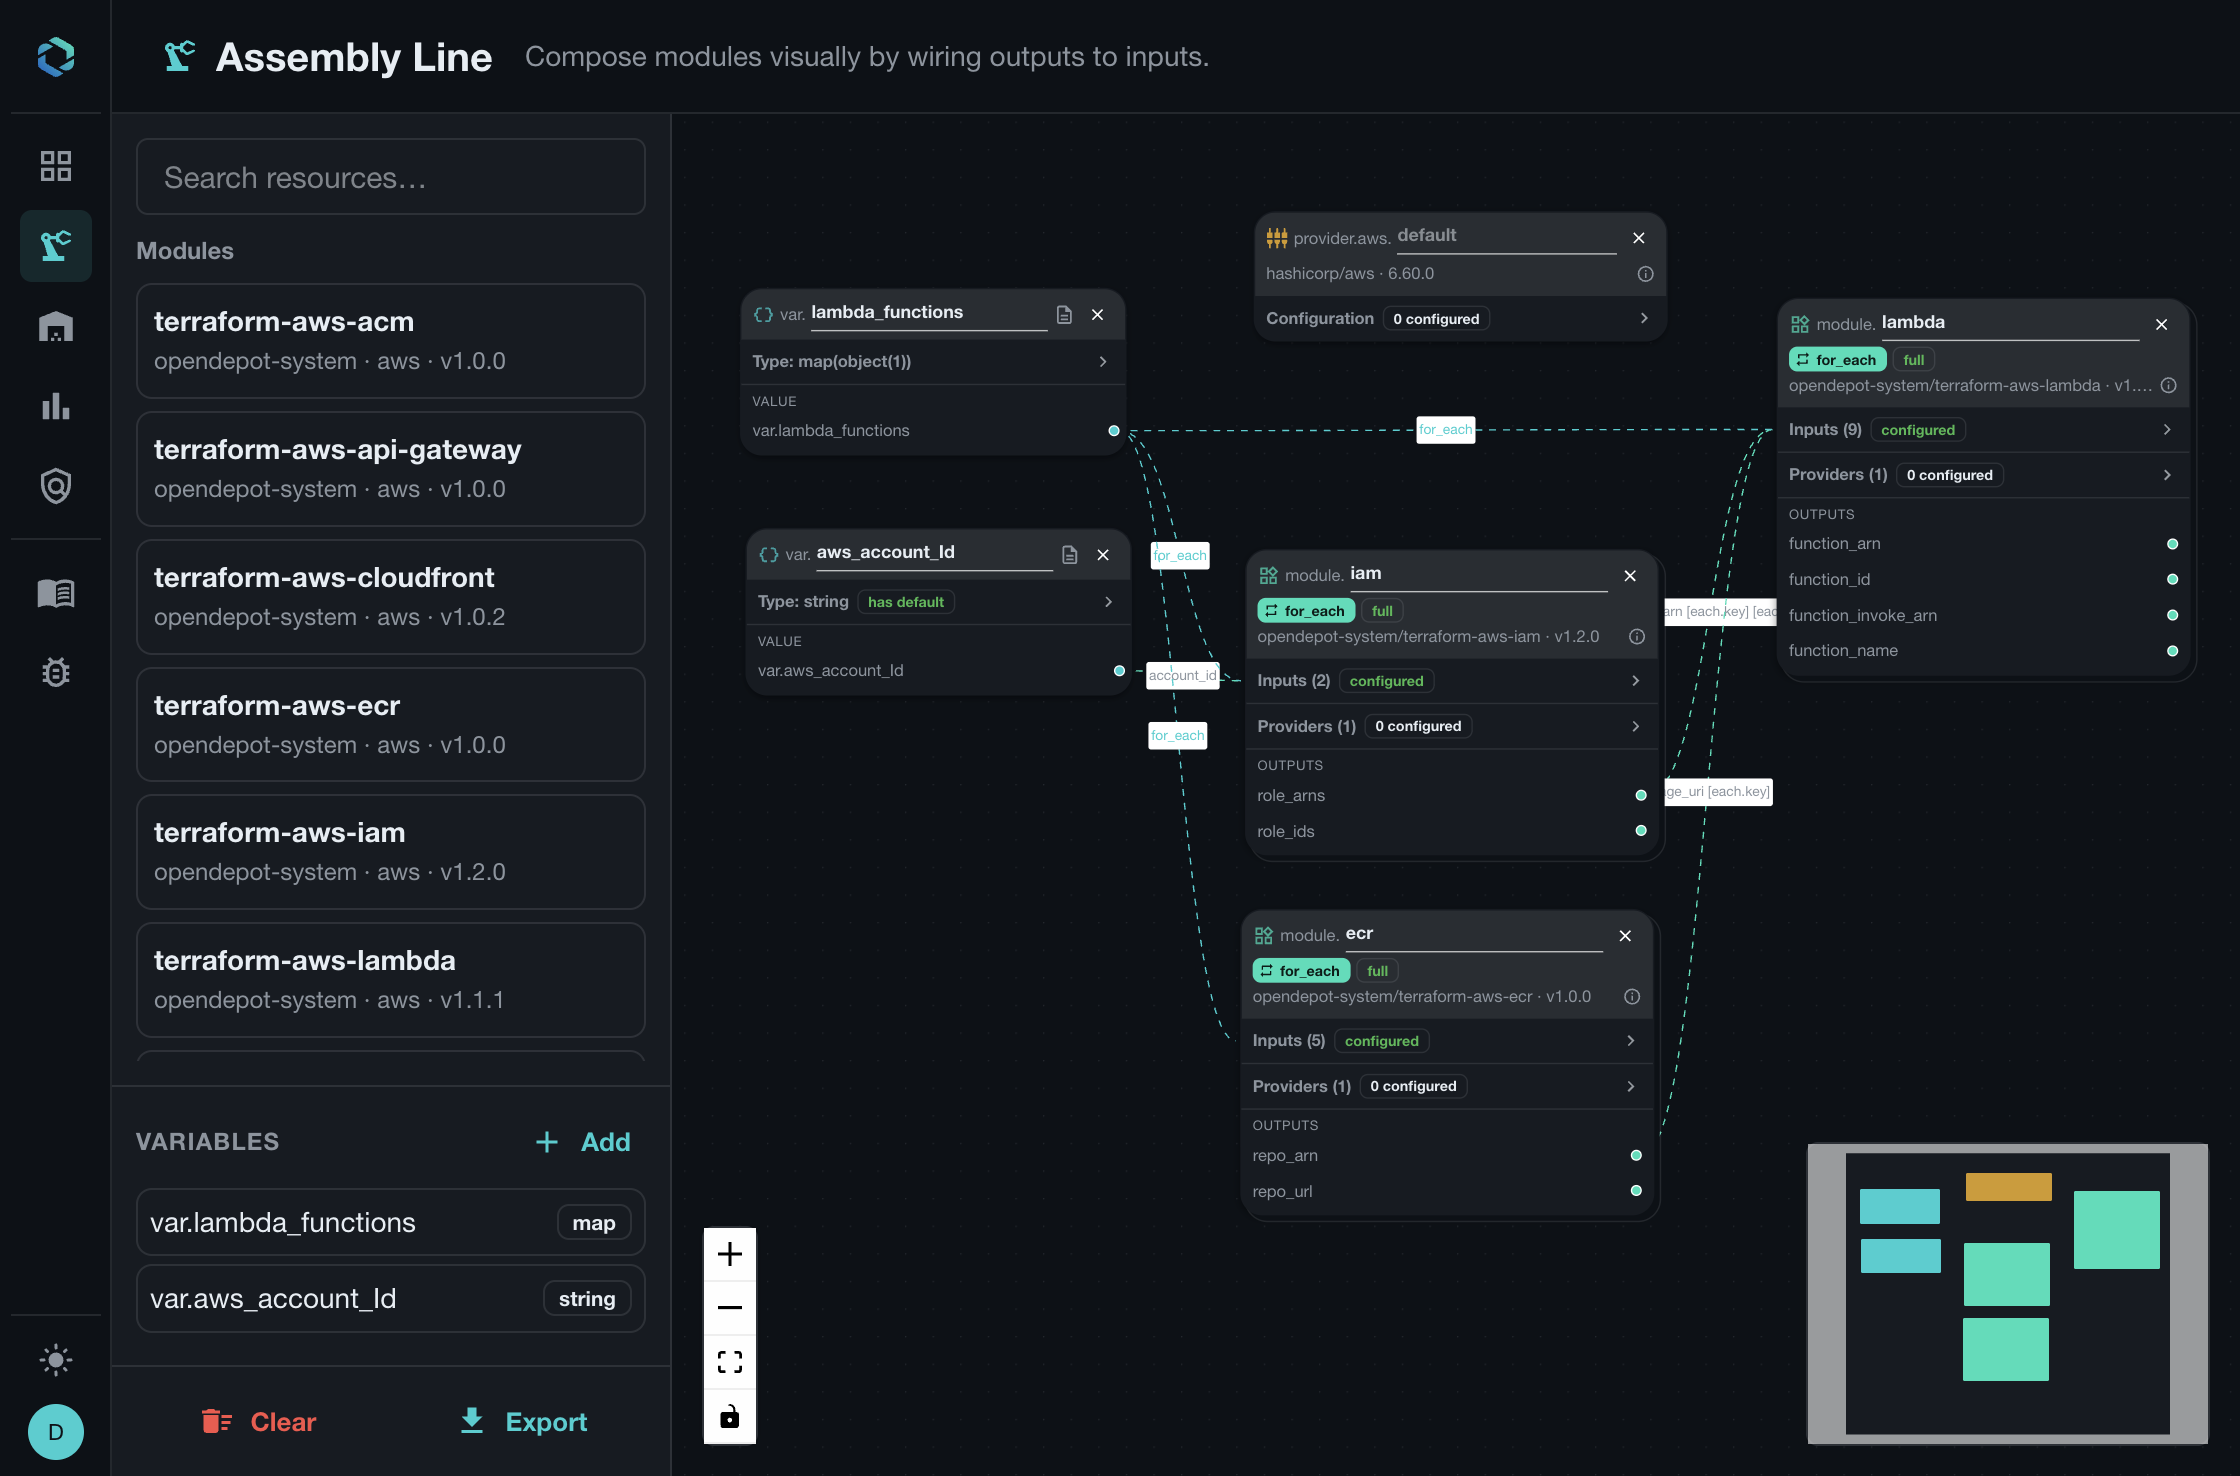
Task: Open the dashboard grid icon in sidebar
Action: [56, 165]
